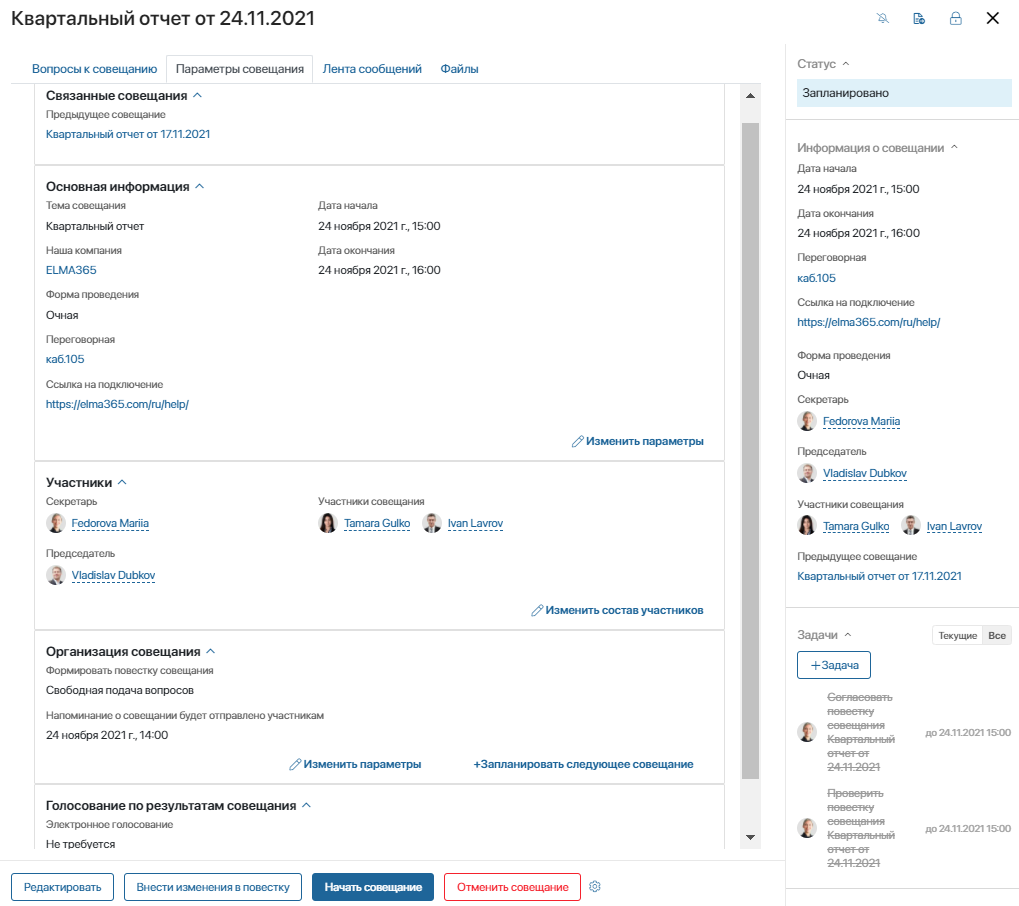Screen dimensions: 1019x906
Task: Open Fedorova Mariia profile in sidebar
Action: (861, 421)
